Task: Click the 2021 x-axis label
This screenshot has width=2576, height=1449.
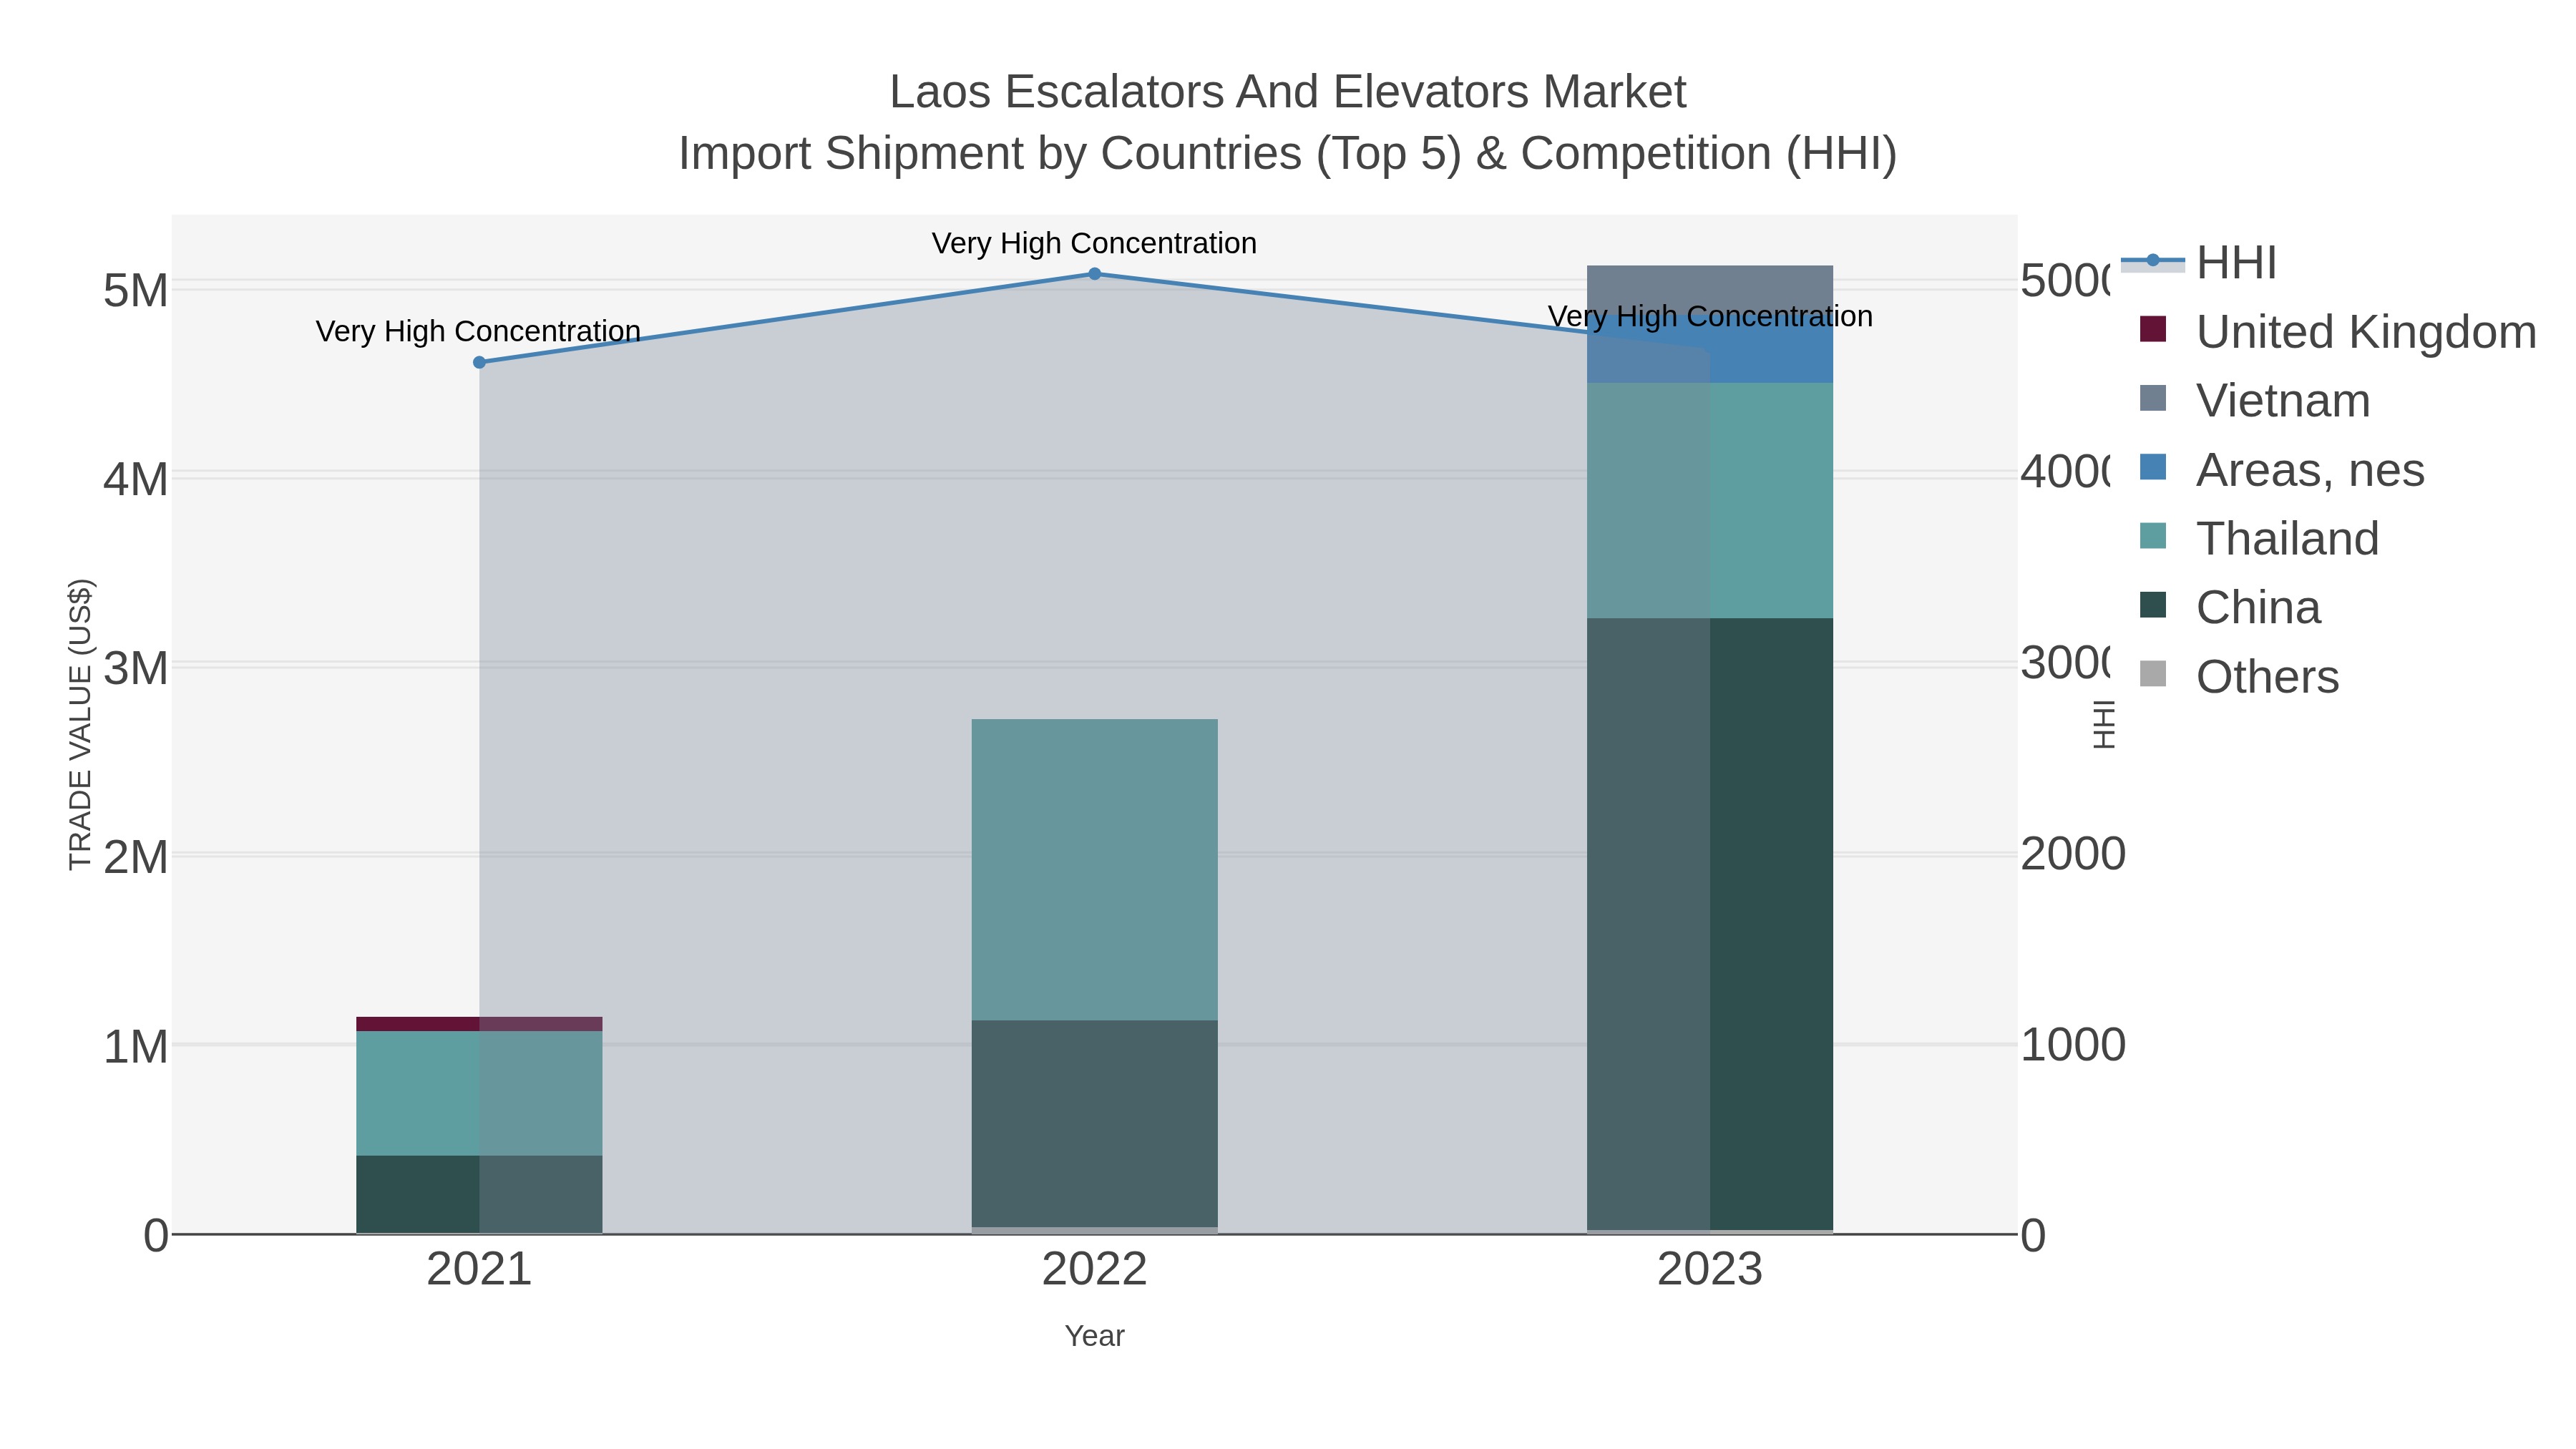Action: click(x=479, y=1270)
